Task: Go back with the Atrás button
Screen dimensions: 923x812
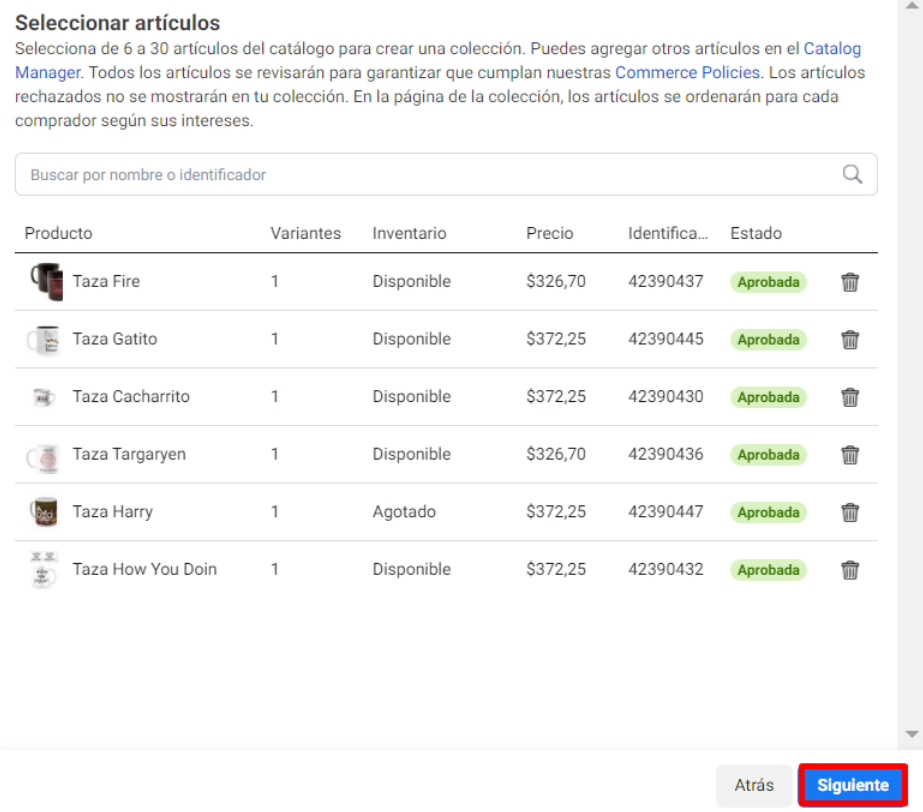Action: pos(753,785)
